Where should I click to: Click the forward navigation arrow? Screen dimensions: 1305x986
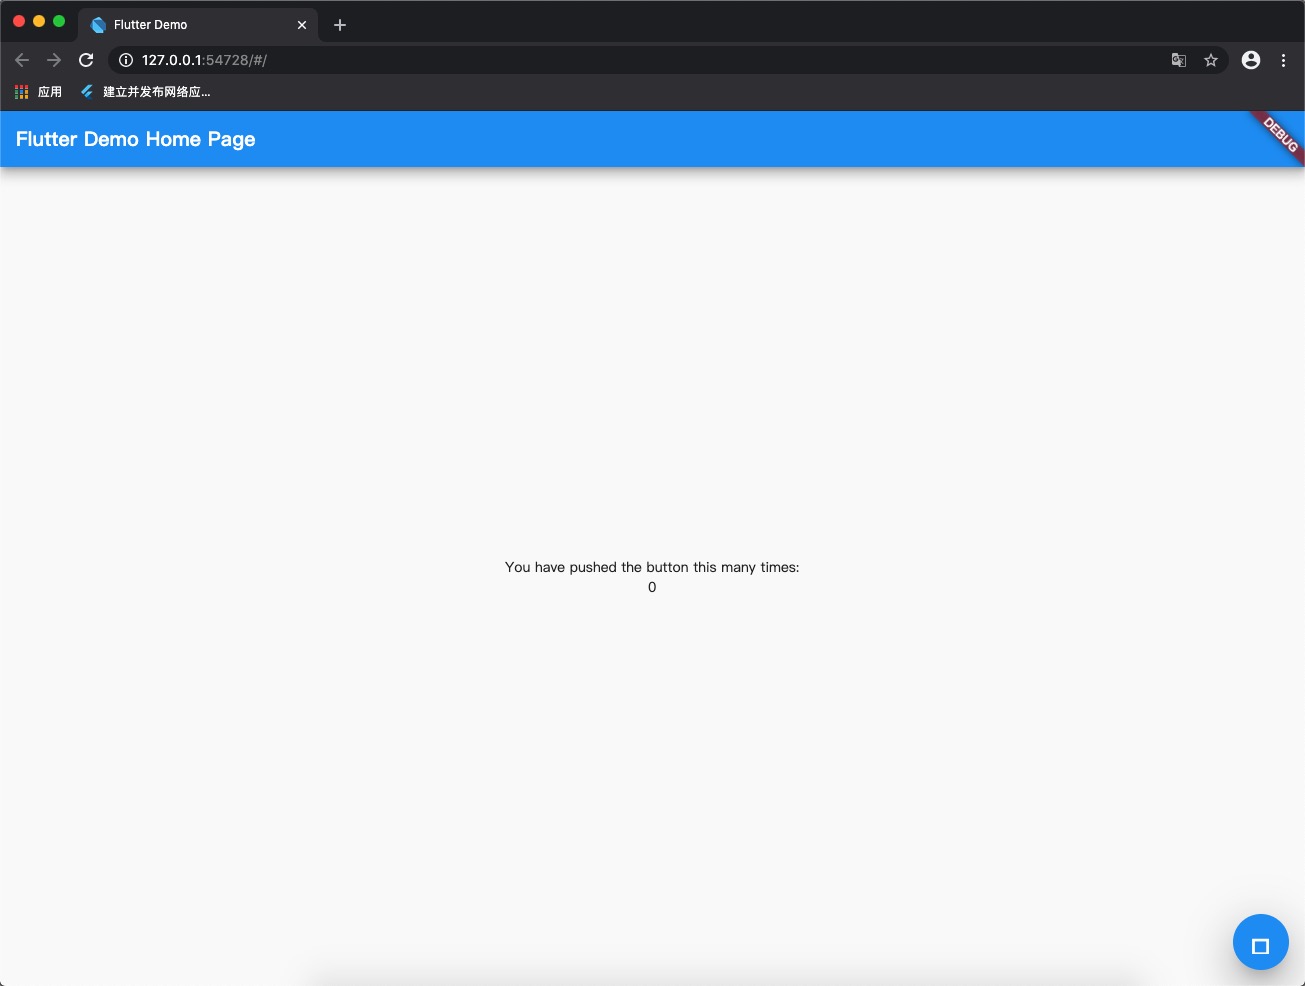tap(54, 60)
